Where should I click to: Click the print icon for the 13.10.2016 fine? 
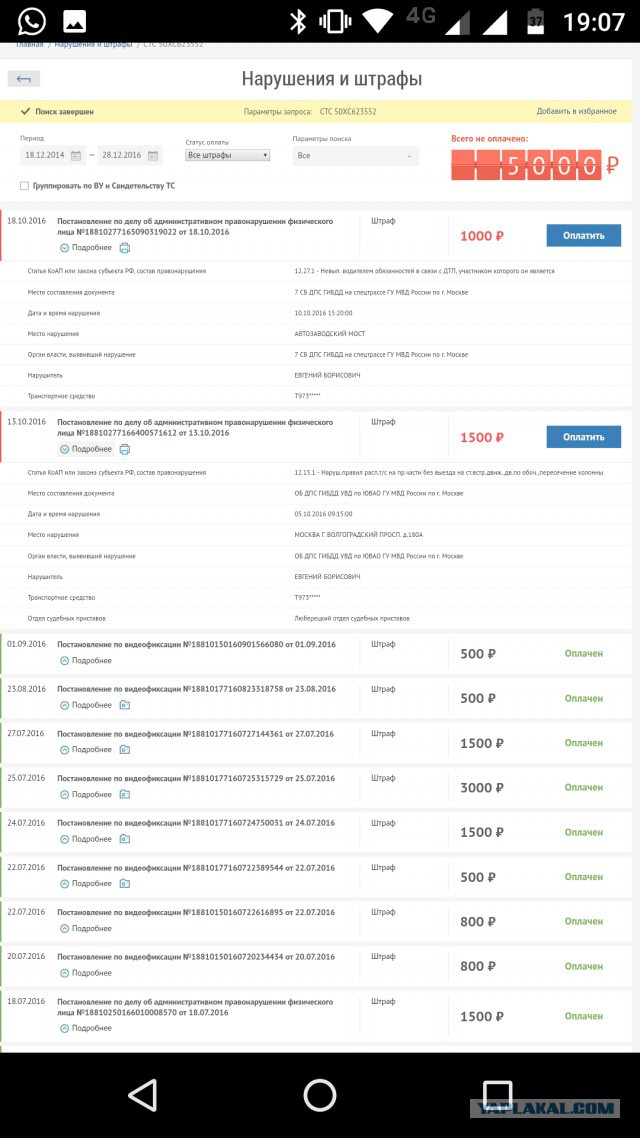tap(124, 449)
